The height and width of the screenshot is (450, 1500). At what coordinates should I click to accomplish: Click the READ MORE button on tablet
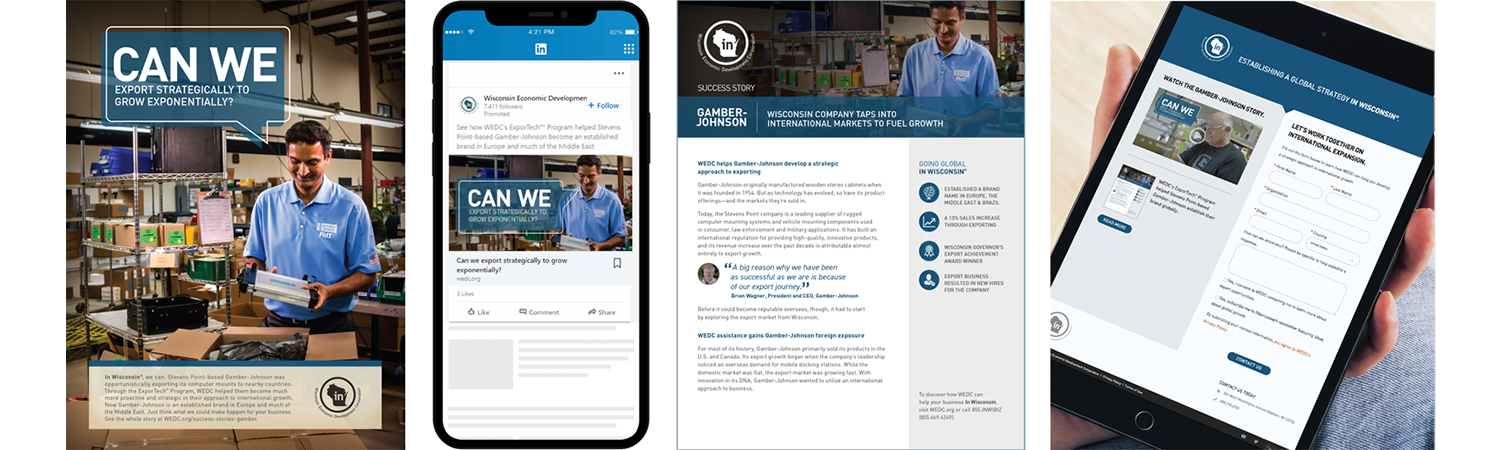tap(1115, 223)
